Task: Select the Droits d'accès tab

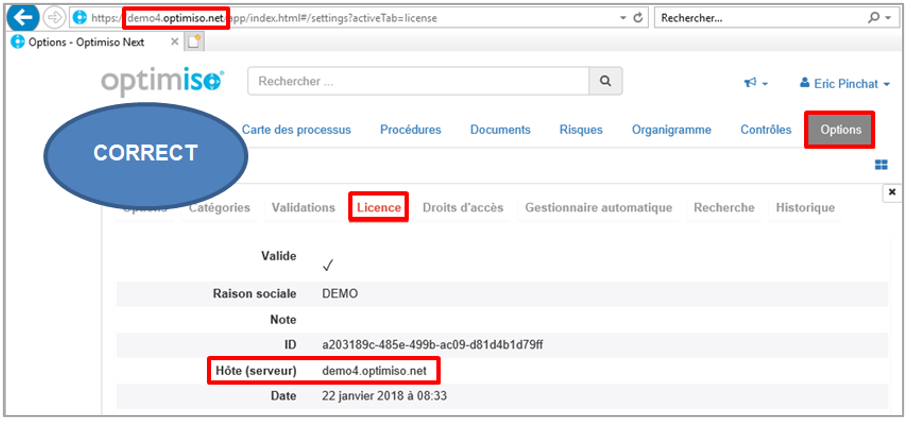Action: [463, 207]
